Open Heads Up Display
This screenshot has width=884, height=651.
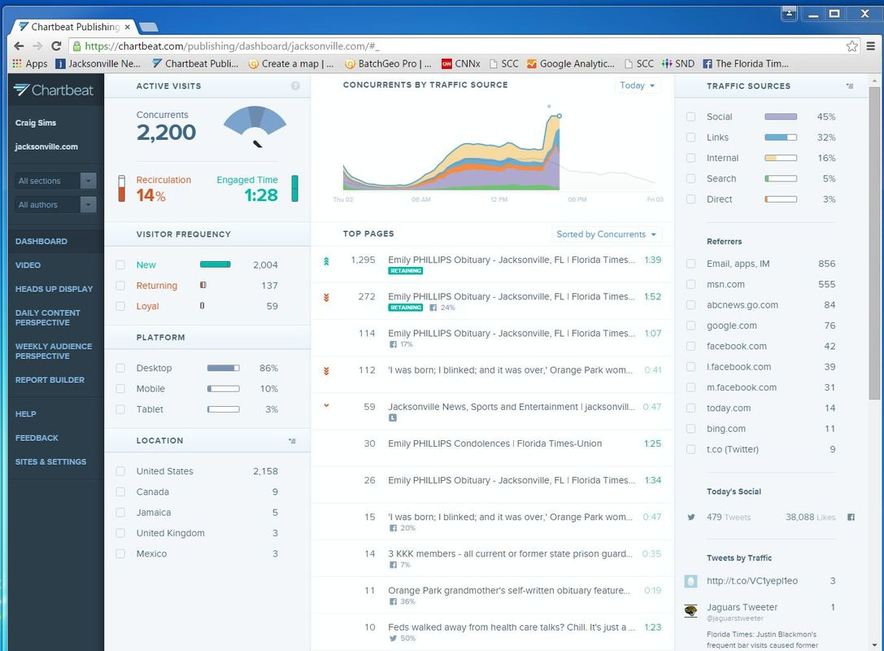pos(54,289)
